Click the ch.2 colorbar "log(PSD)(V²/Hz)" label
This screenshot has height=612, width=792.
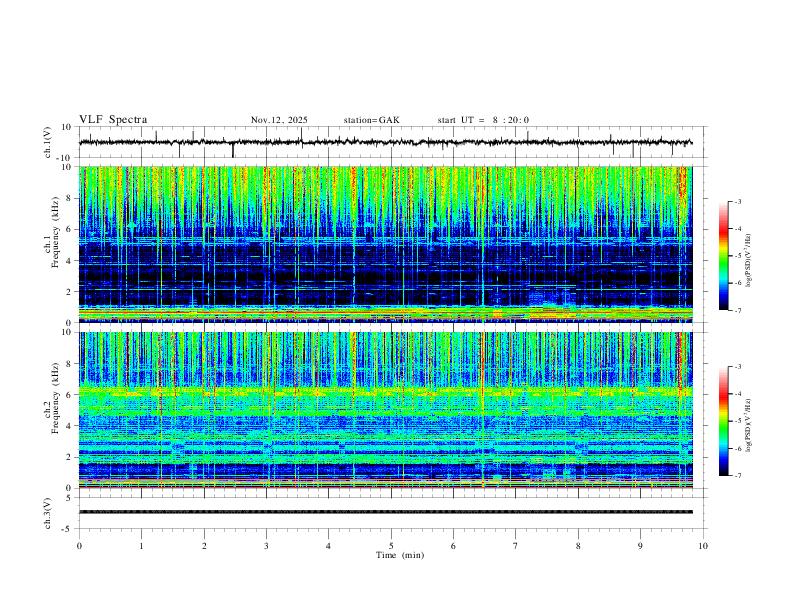tap(748, 426)
